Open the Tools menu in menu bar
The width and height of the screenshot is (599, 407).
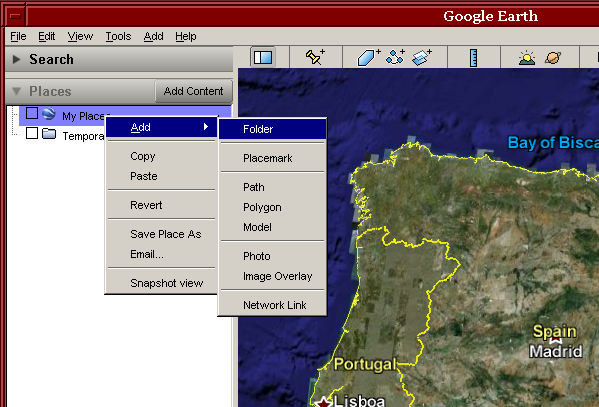click(118, 36)
